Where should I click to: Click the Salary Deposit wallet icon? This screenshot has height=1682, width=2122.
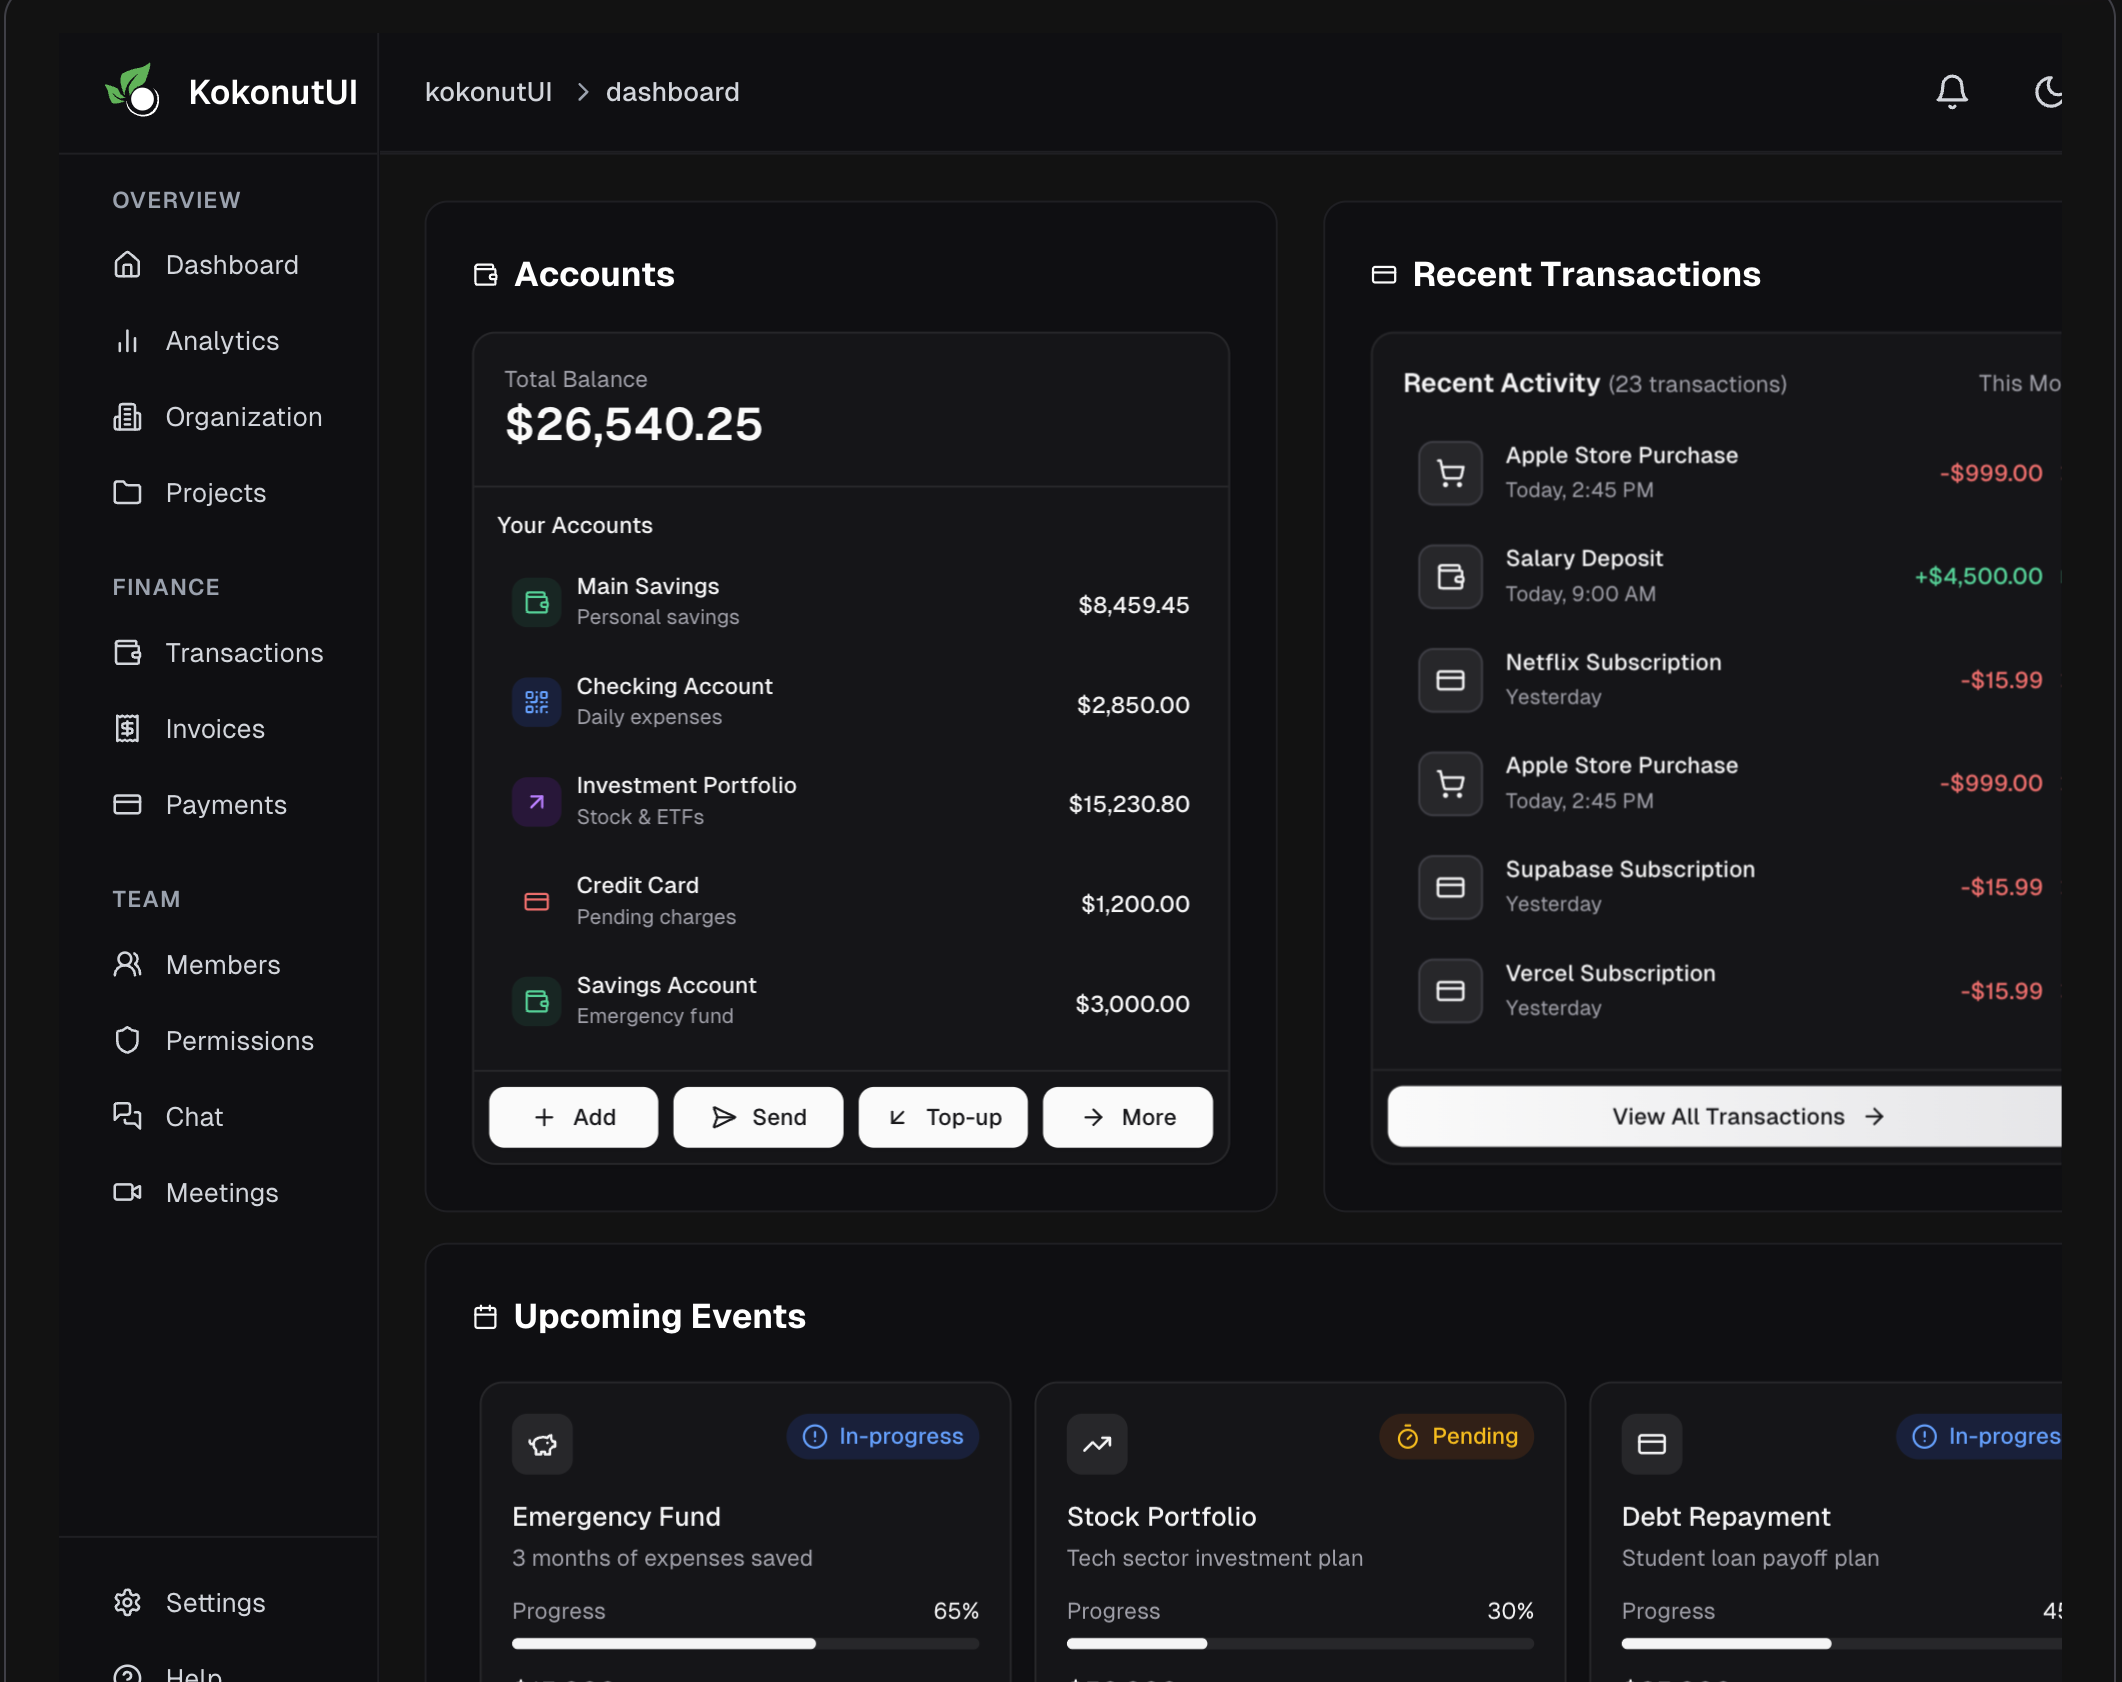pos(1450,576)
